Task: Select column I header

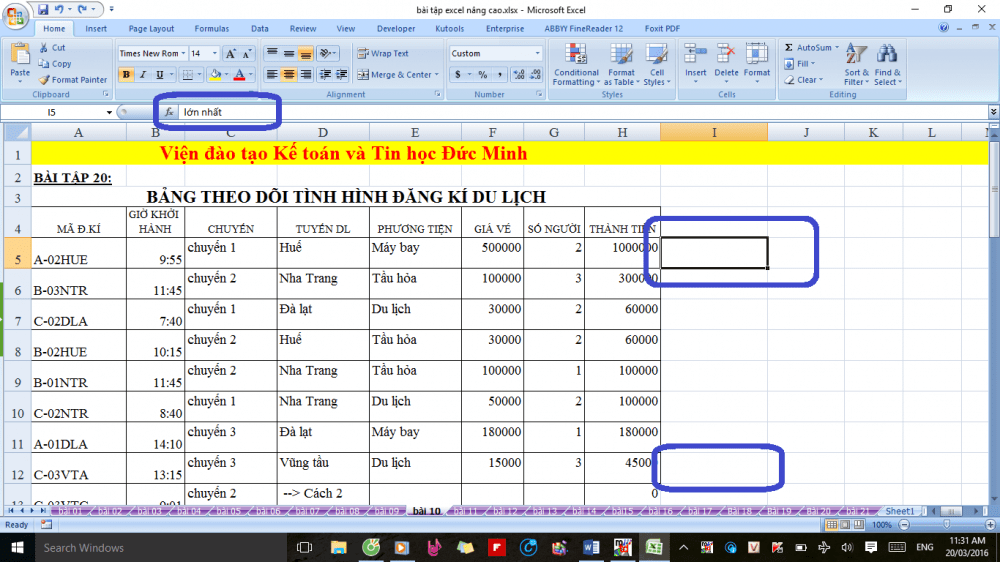Action: (x=714, y=133)
